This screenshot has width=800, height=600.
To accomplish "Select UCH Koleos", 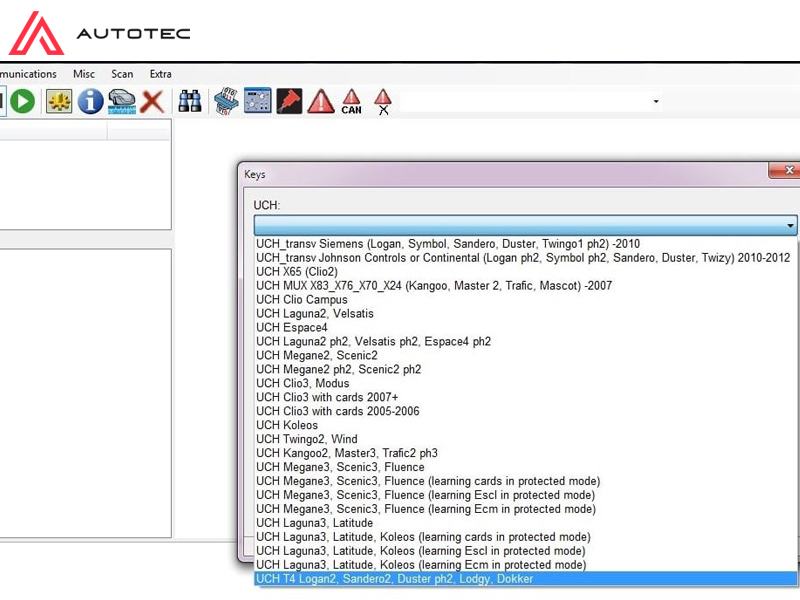I will tap(526, 425).
